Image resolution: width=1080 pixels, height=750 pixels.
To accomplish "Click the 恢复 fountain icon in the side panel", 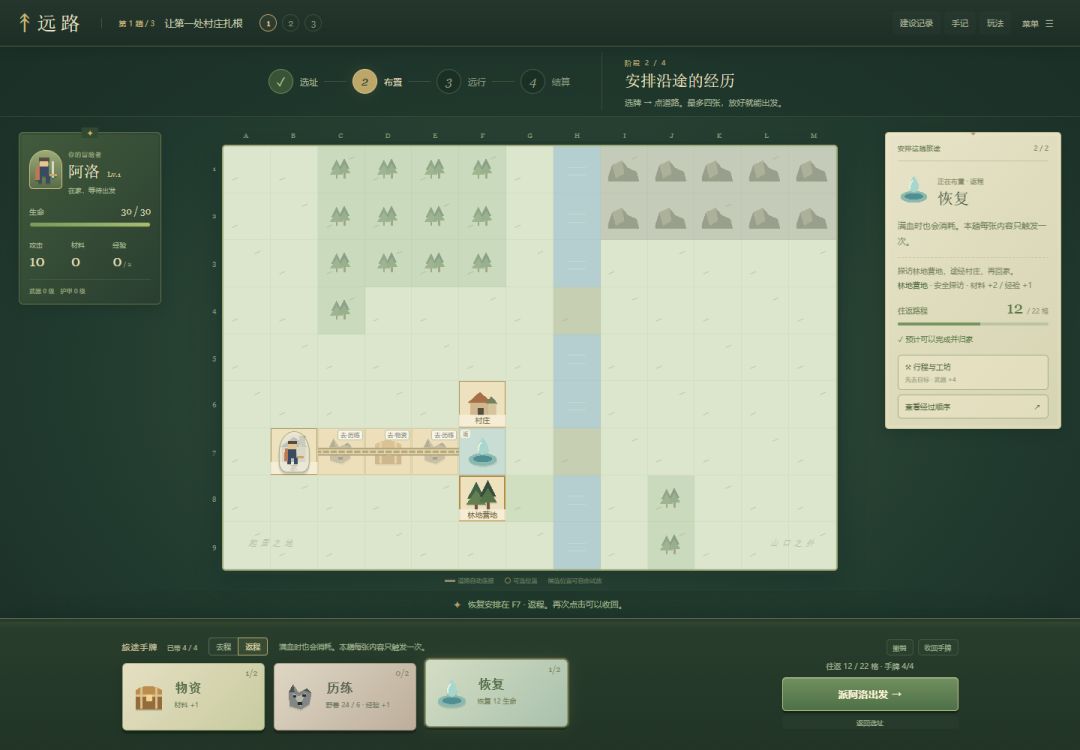I will point(913,190).
